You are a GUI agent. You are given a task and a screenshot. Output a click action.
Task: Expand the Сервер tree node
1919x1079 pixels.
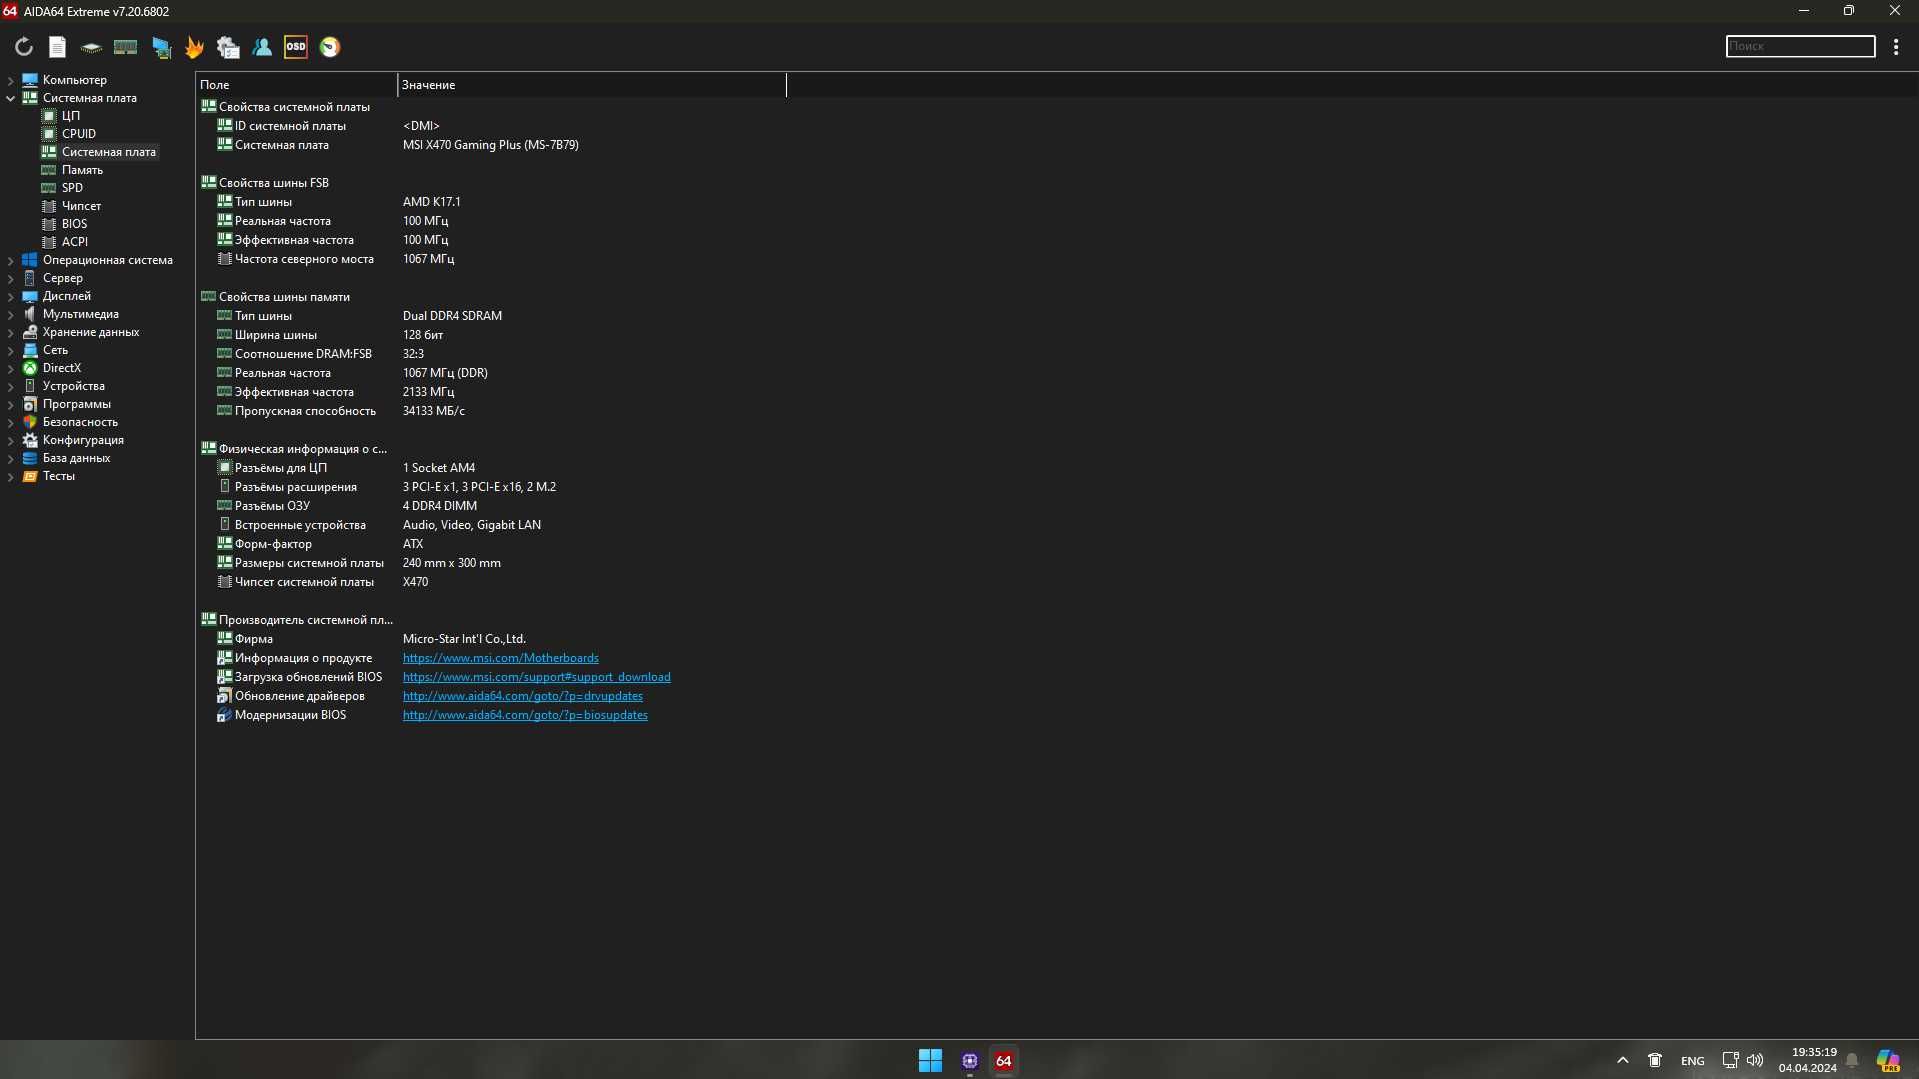11,278
